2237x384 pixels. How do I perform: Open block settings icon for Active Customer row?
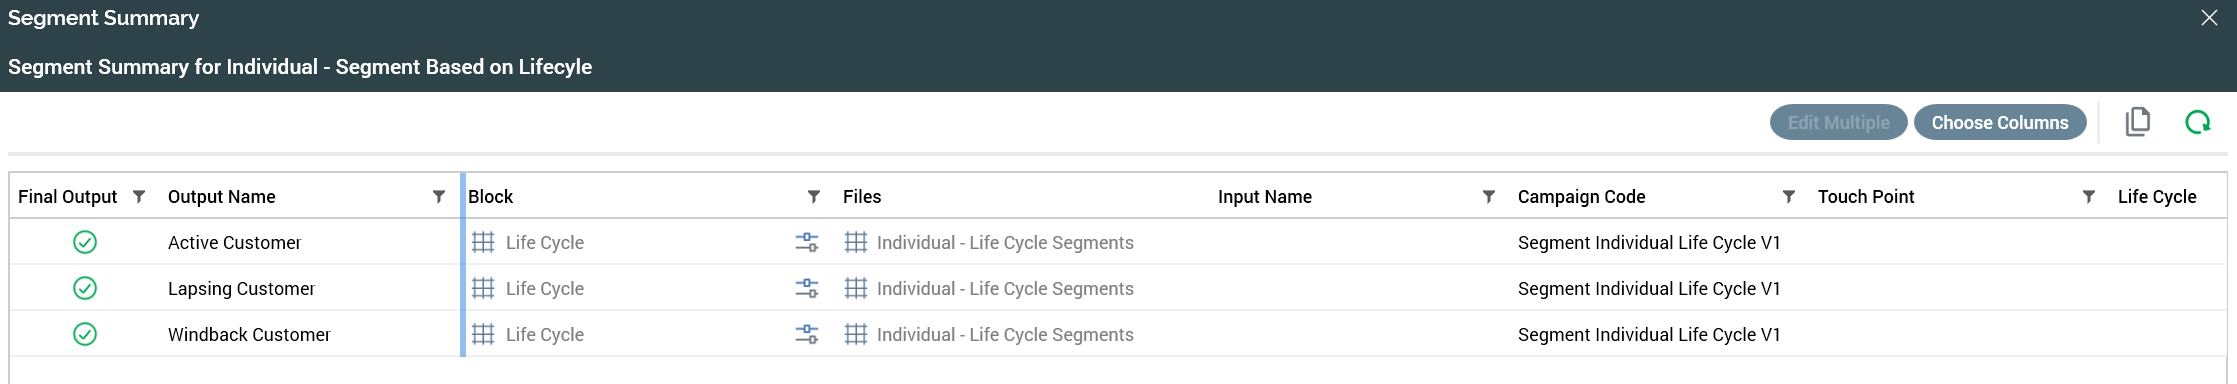806,242
